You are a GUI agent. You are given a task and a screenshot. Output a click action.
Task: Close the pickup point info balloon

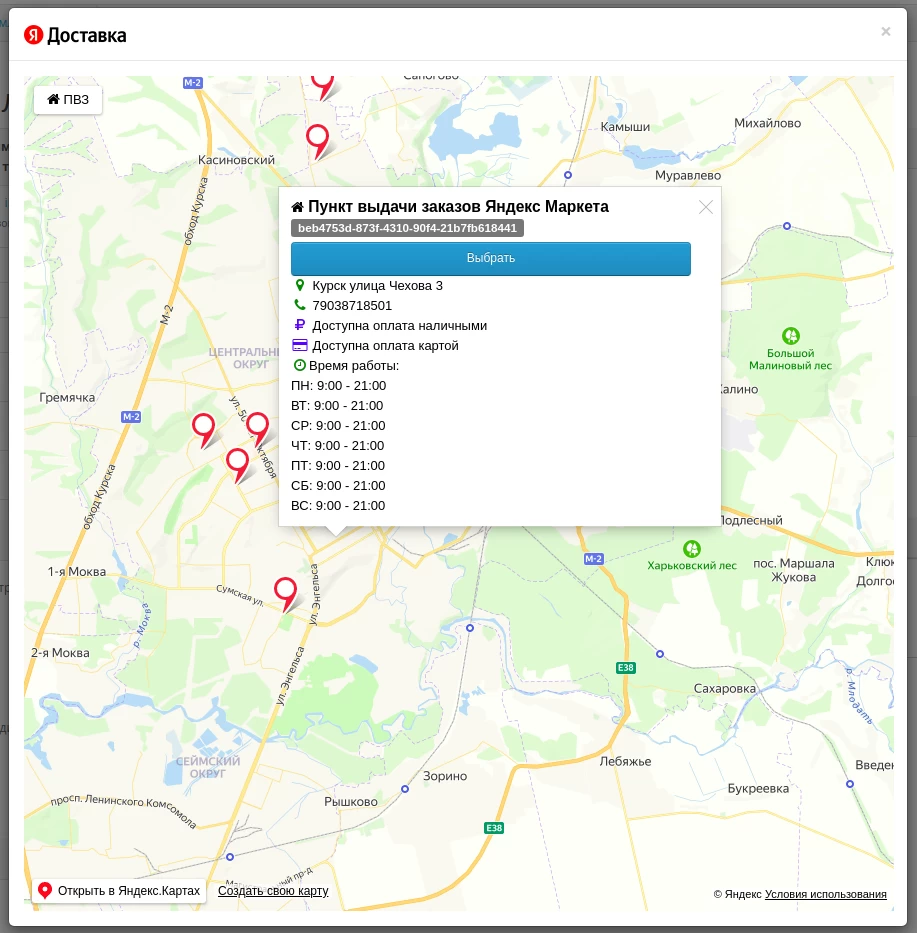706,207
